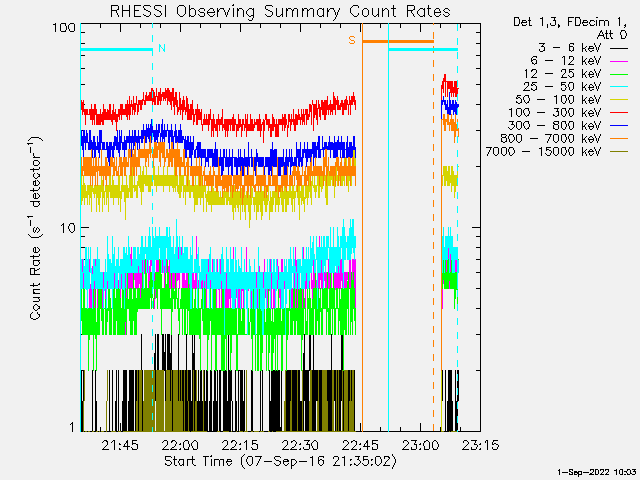Click the 22:15 time axis label

coord(240,445)
